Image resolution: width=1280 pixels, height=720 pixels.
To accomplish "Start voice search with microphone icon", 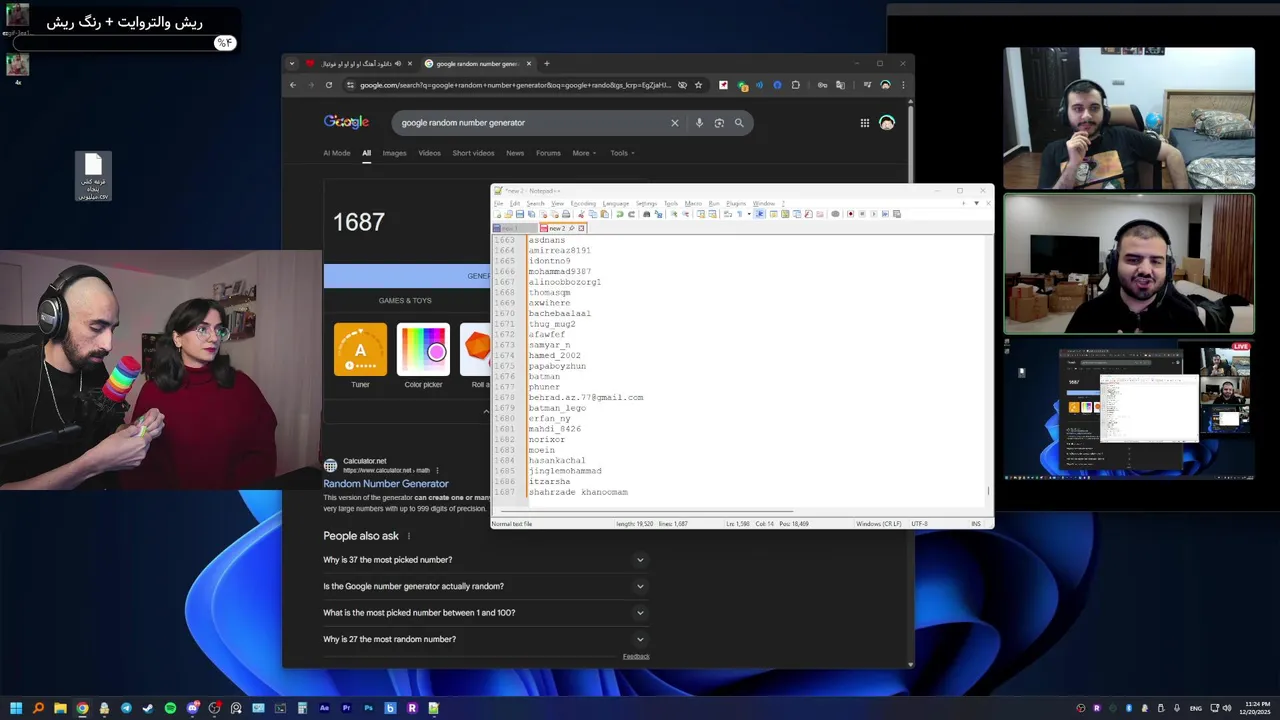I will click(699, 123).
